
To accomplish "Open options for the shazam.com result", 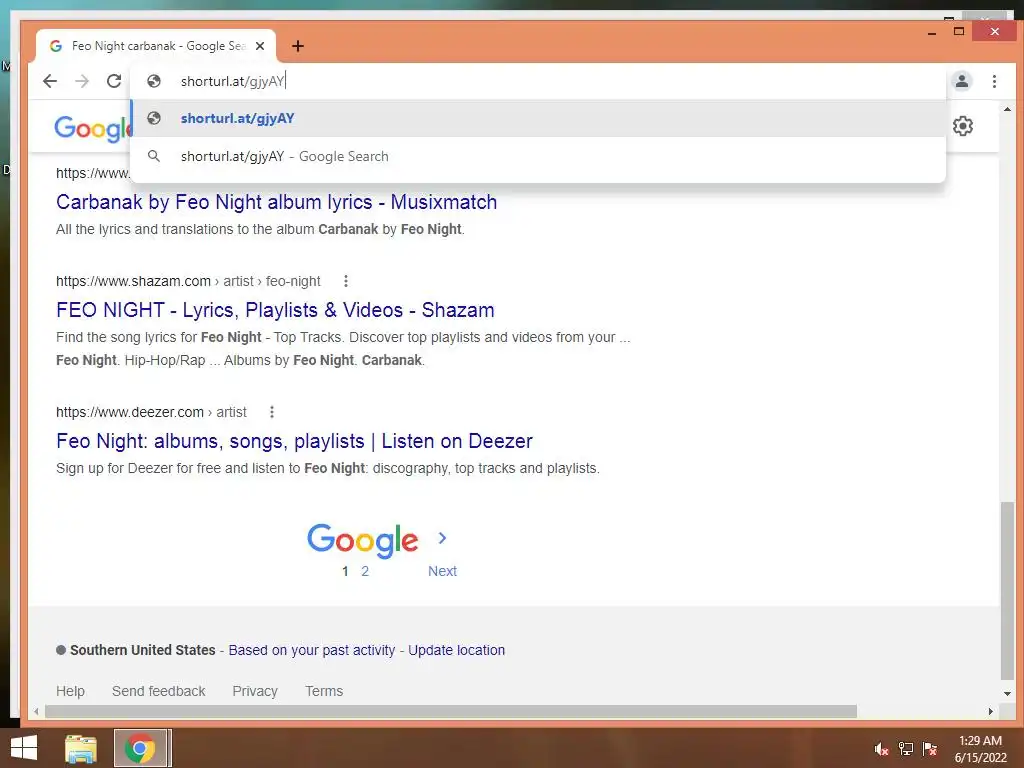I will point(345,281).
